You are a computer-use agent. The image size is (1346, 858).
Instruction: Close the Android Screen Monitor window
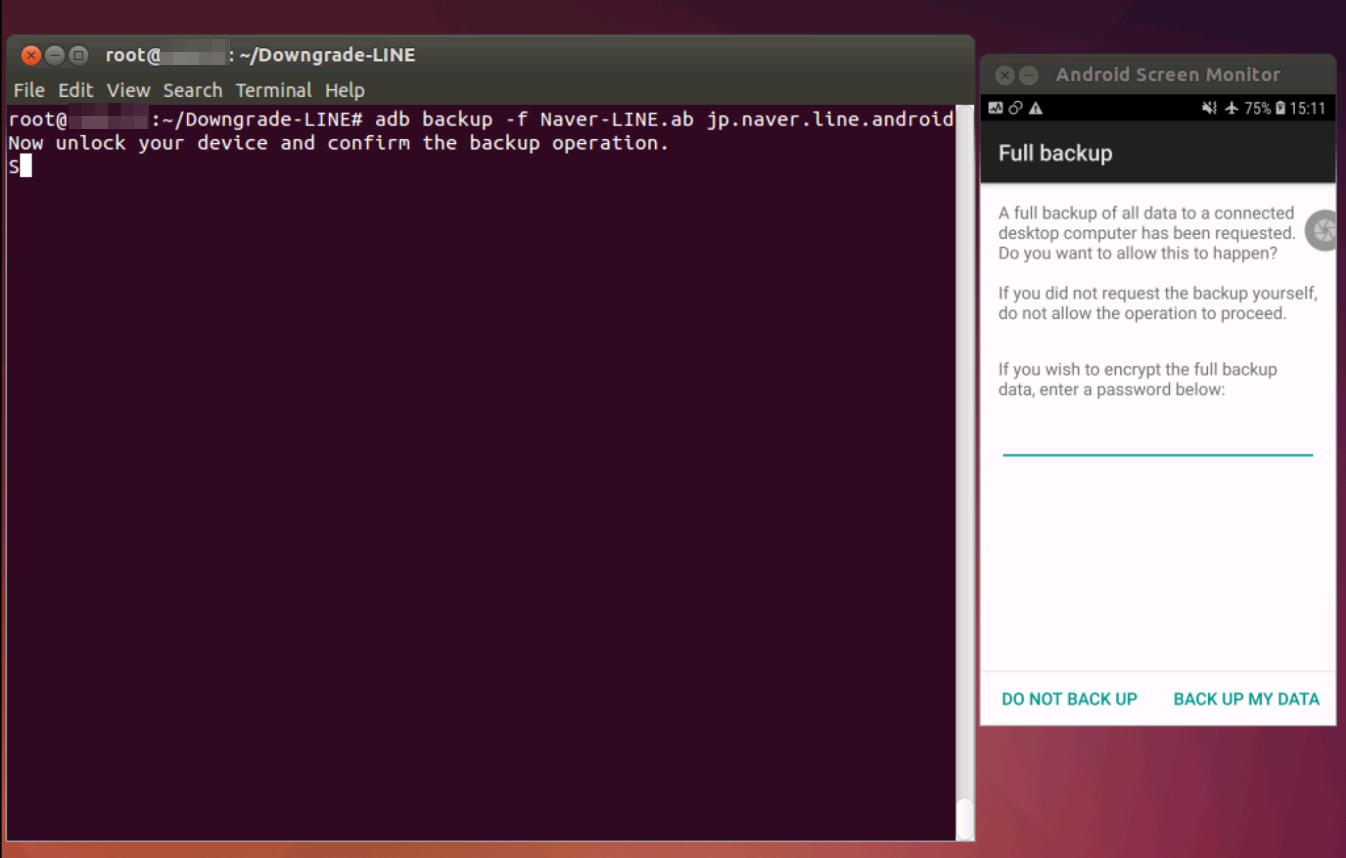[1005, 75]
